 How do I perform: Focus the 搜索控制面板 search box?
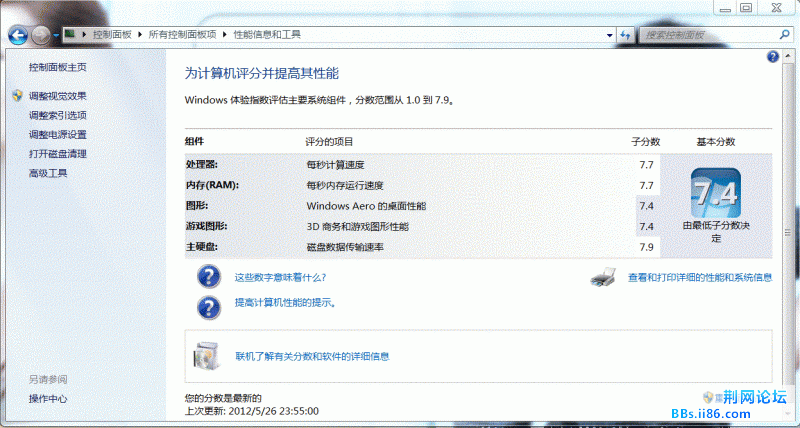[709, 35]
